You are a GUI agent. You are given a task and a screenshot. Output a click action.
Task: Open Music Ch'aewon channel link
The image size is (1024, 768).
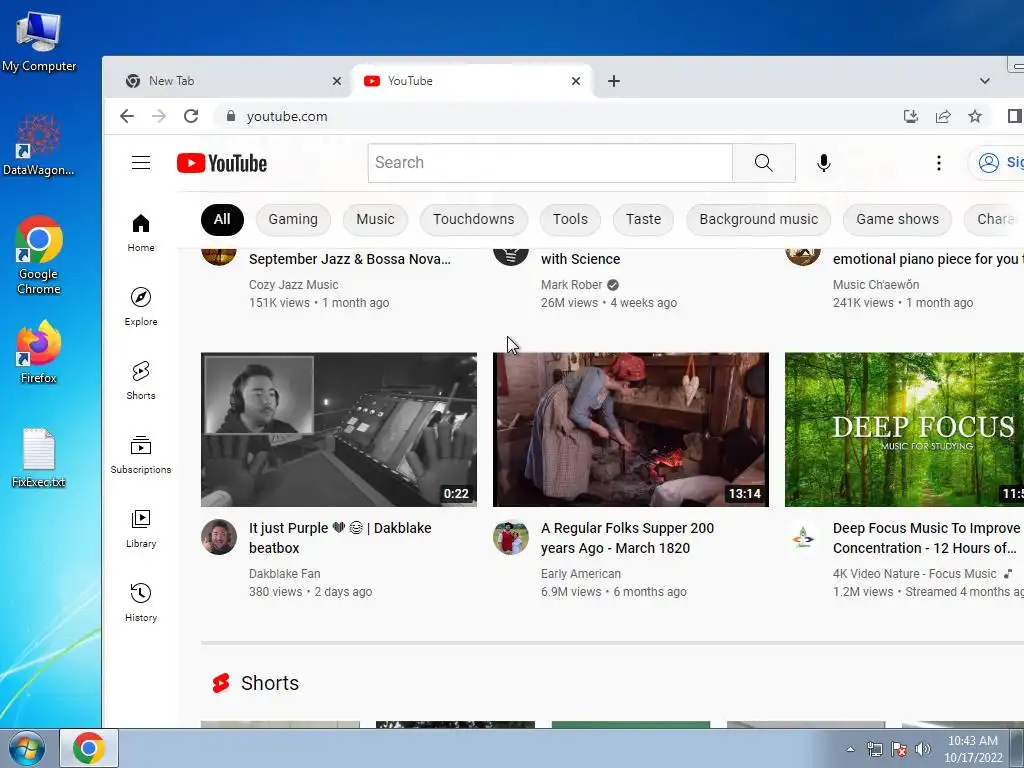coord(876,285)
